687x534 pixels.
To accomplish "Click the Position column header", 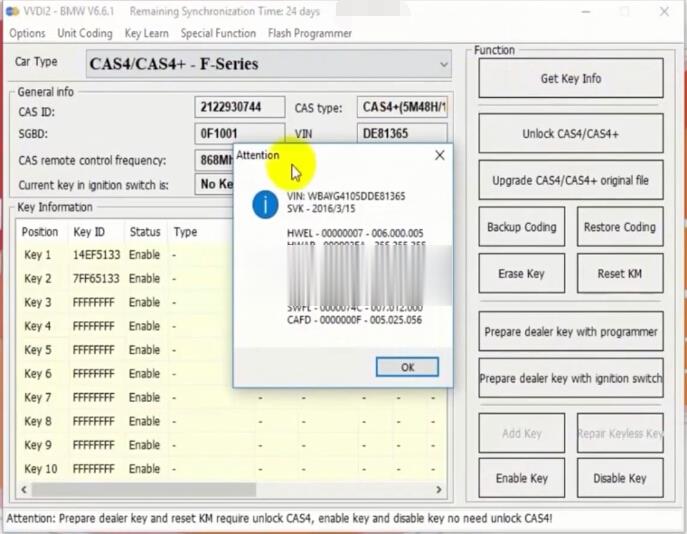I will tap(40, 232).
